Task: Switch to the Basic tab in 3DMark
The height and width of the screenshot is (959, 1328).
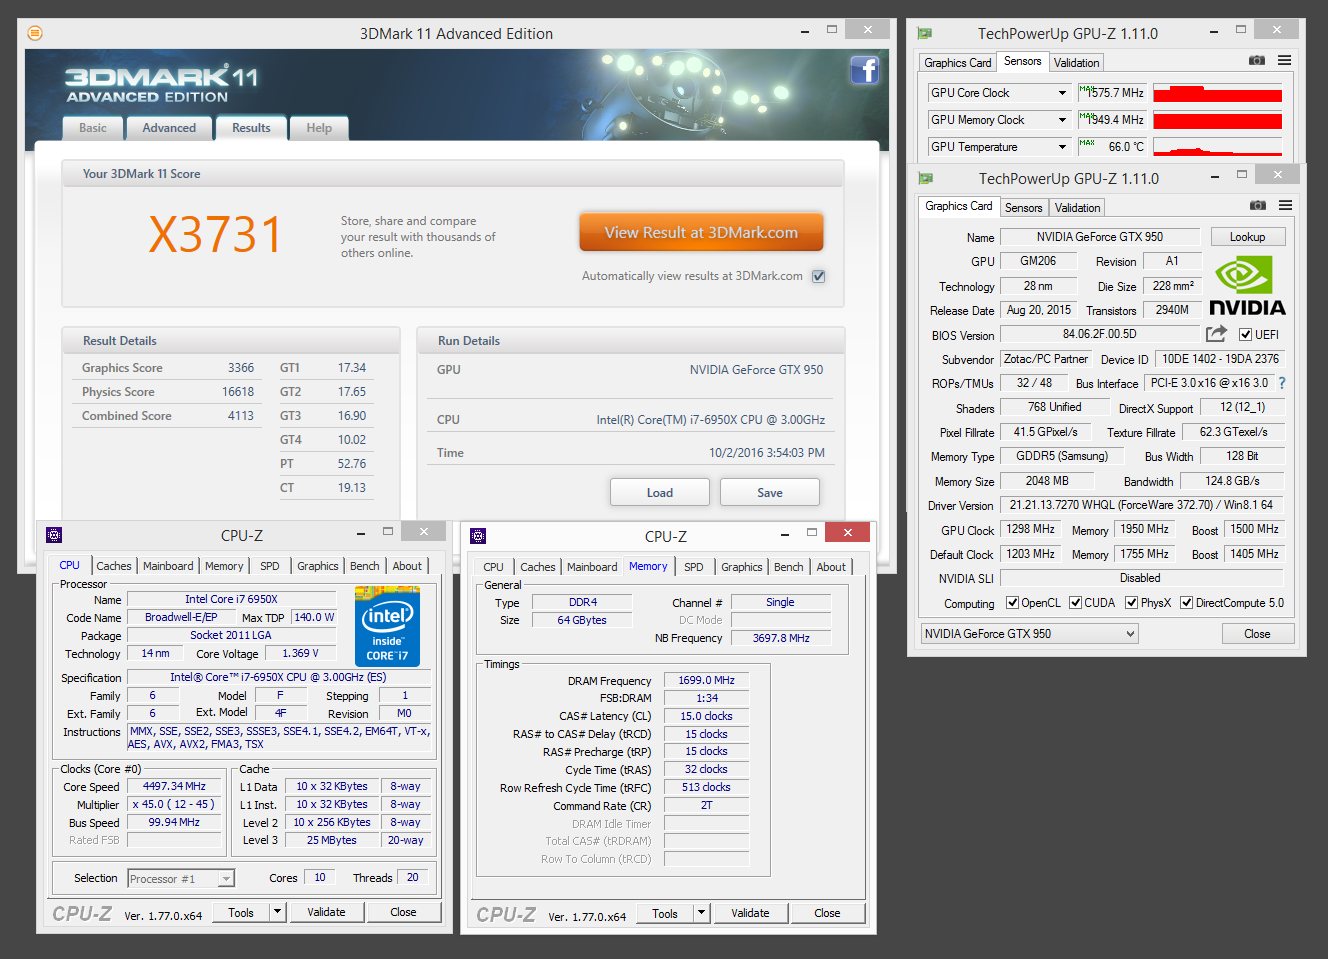Action: [93, 128]
